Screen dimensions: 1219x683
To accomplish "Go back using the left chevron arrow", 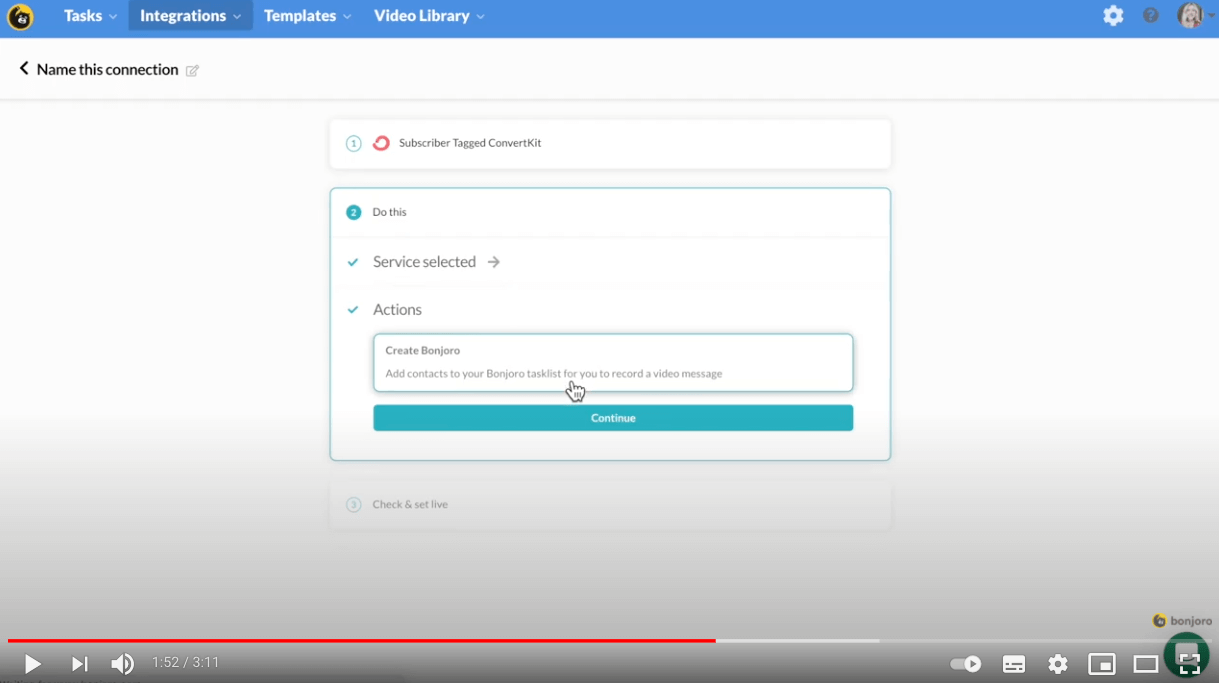I will pyautogui.click(x=24, y=69).
